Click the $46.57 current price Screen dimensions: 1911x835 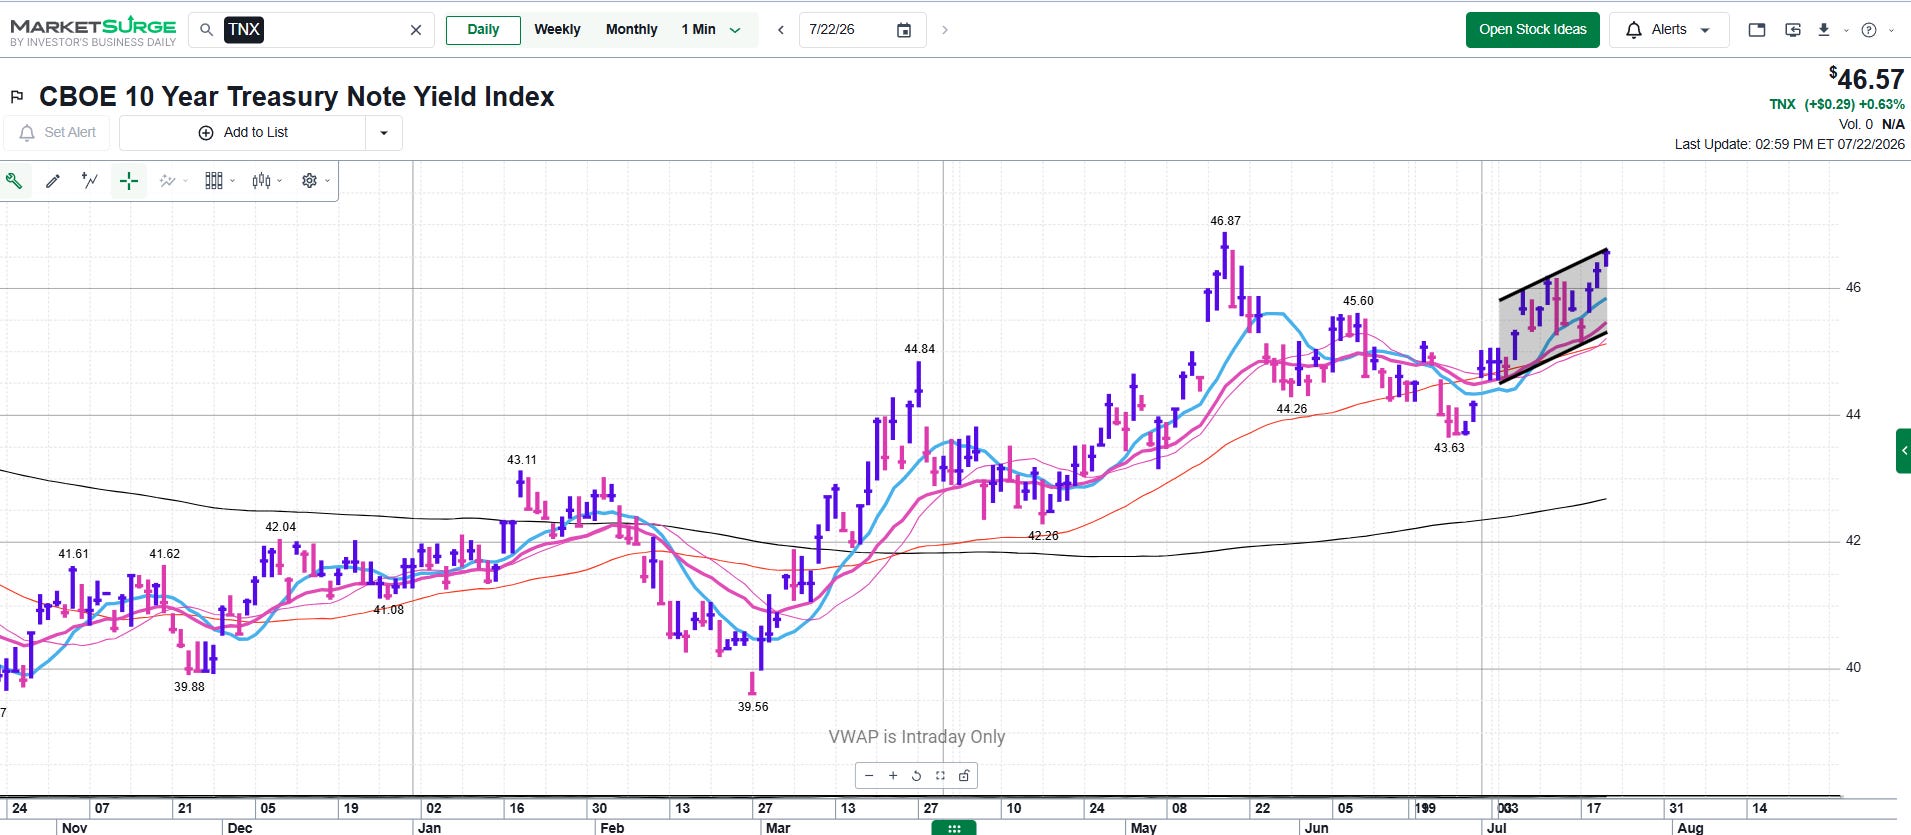[x=1866, y=79]
